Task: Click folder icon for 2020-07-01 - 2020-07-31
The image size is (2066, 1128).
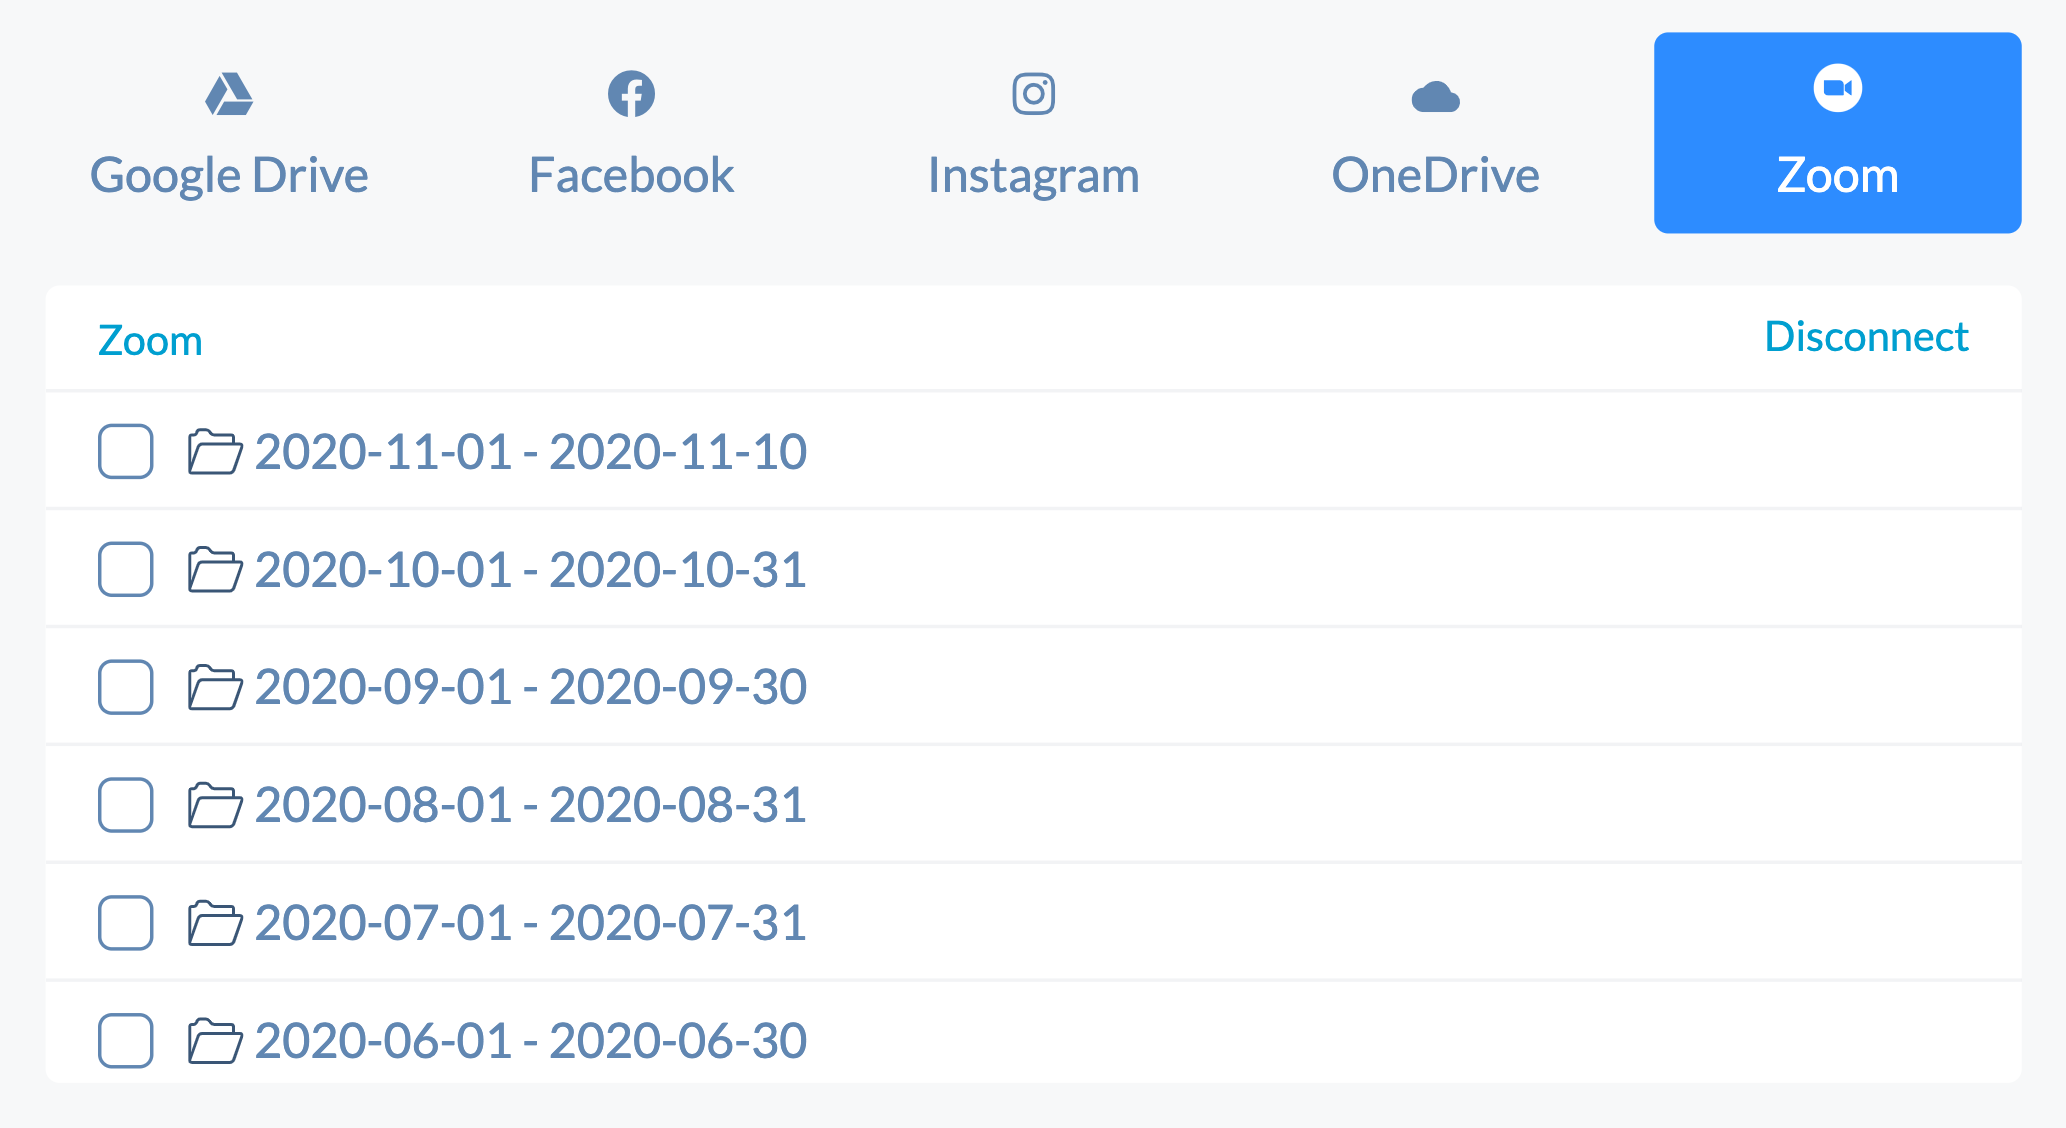Action: [x=215, y=923]
